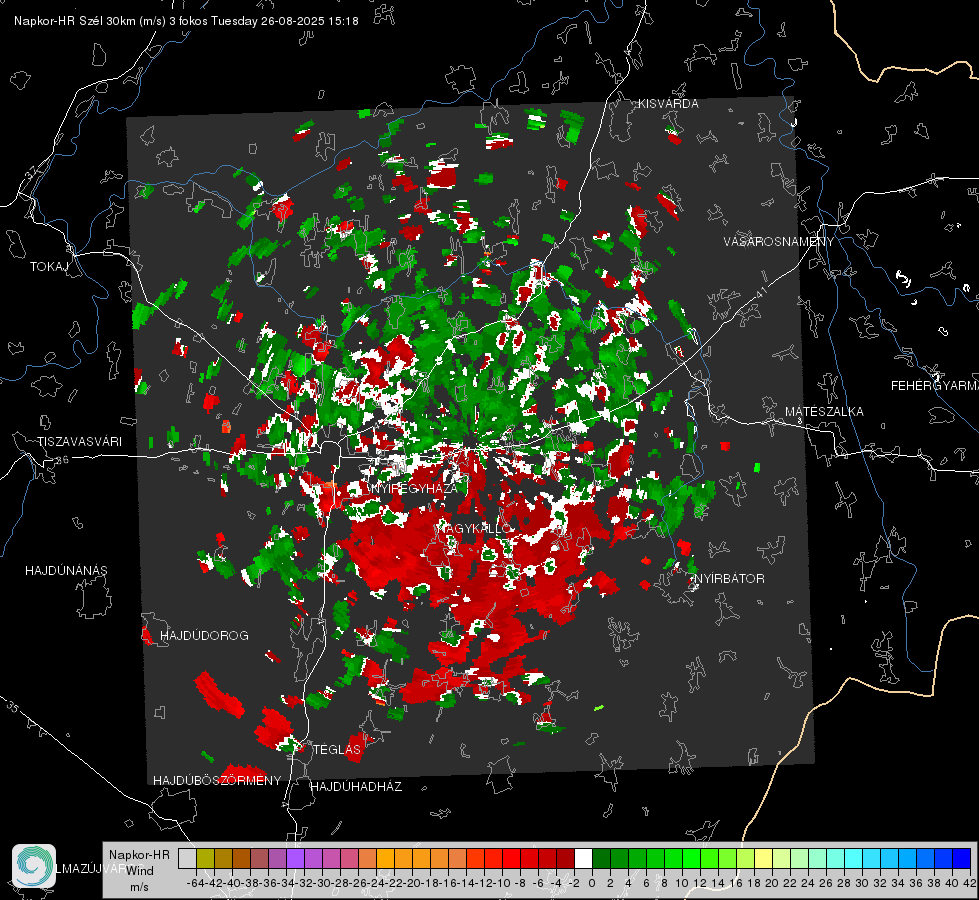
Task: Click the road number 35 label
Action: [x=12, y=707]
